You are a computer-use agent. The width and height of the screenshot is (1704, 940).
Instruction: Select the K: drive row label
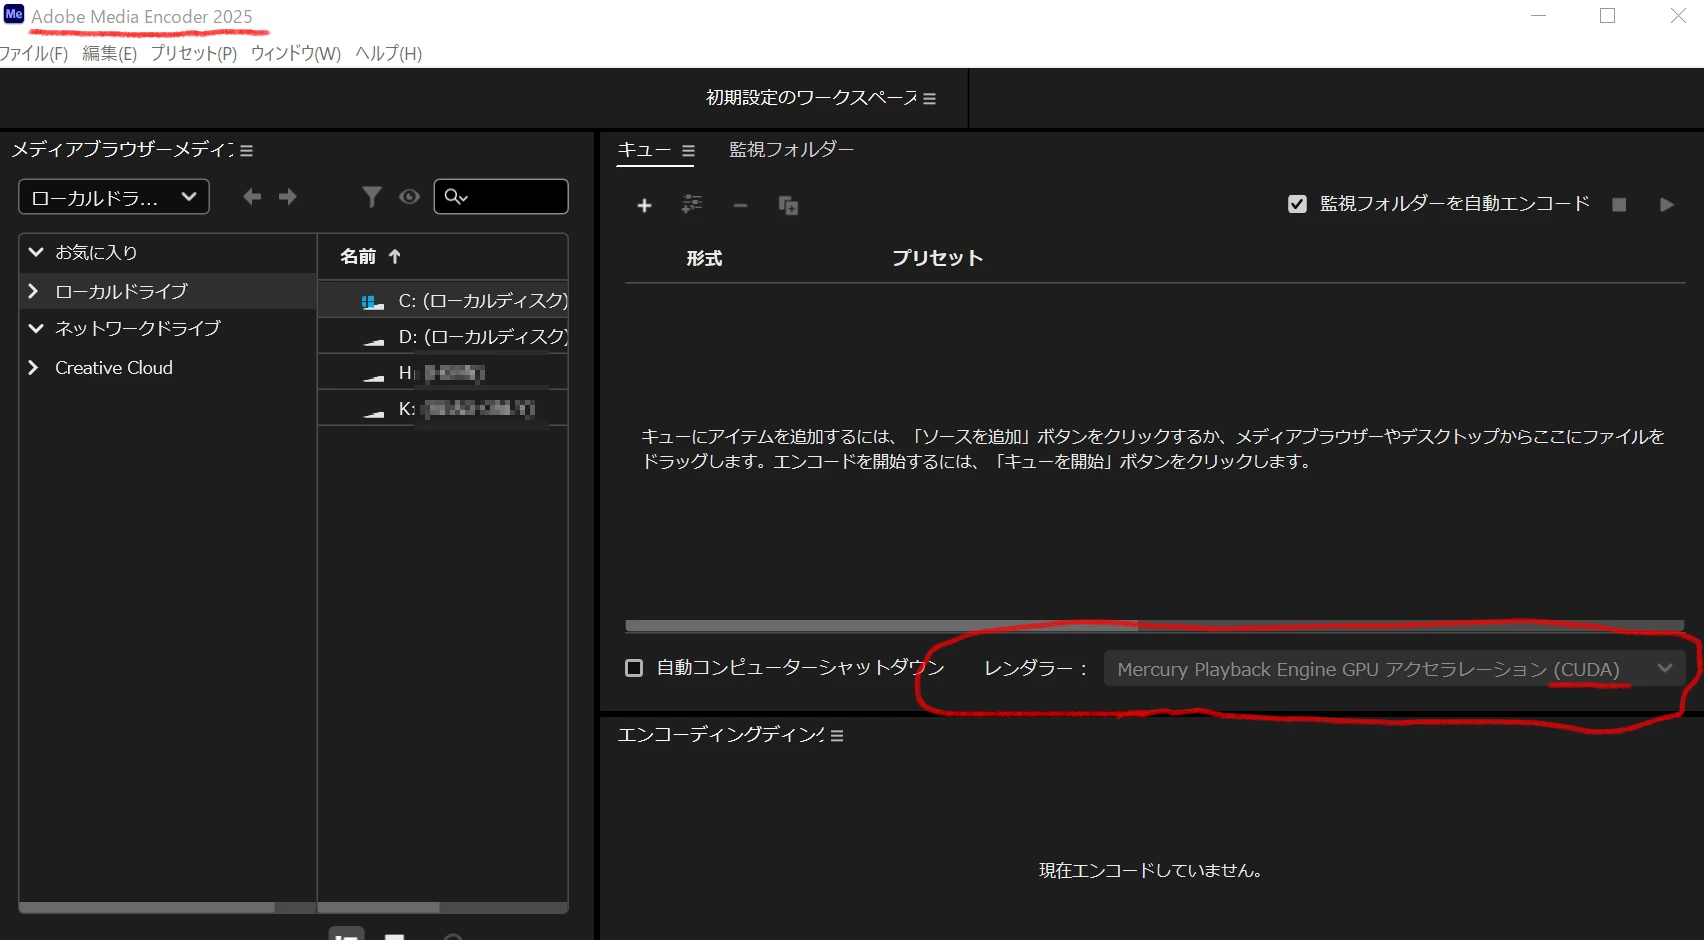point(466,408)
